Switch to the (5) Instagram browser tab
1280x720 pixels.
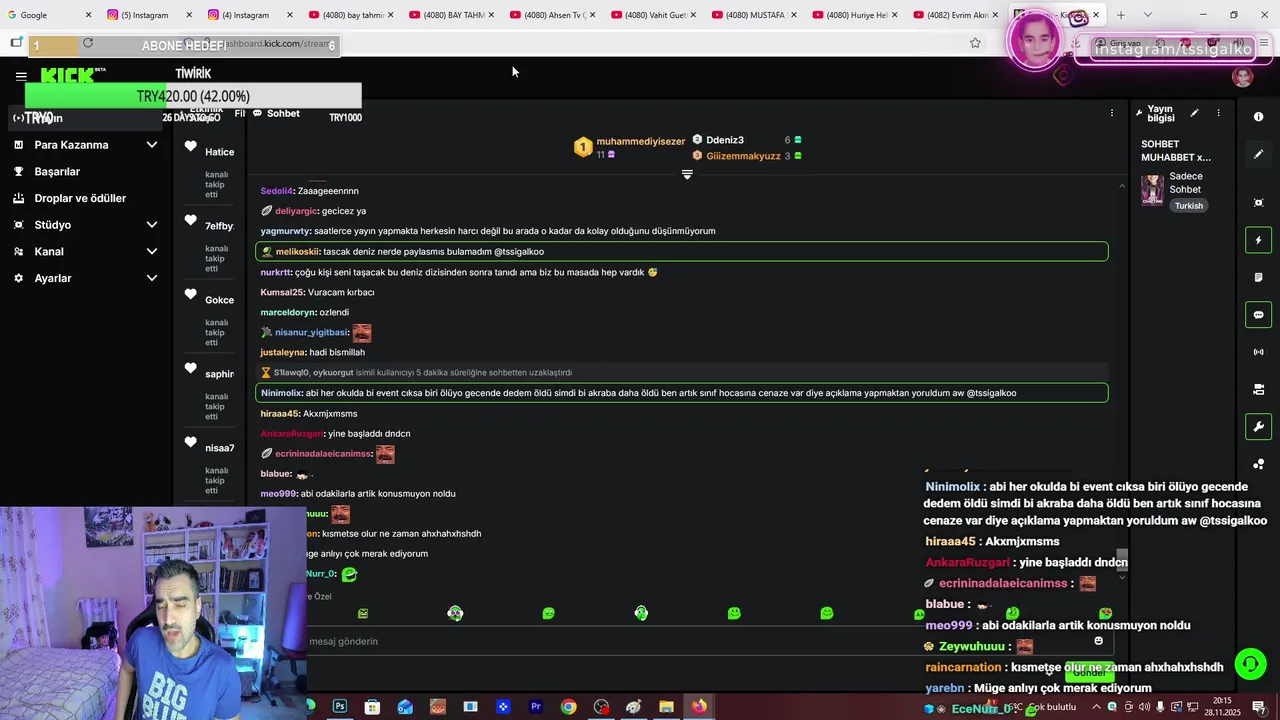[148, 15]
